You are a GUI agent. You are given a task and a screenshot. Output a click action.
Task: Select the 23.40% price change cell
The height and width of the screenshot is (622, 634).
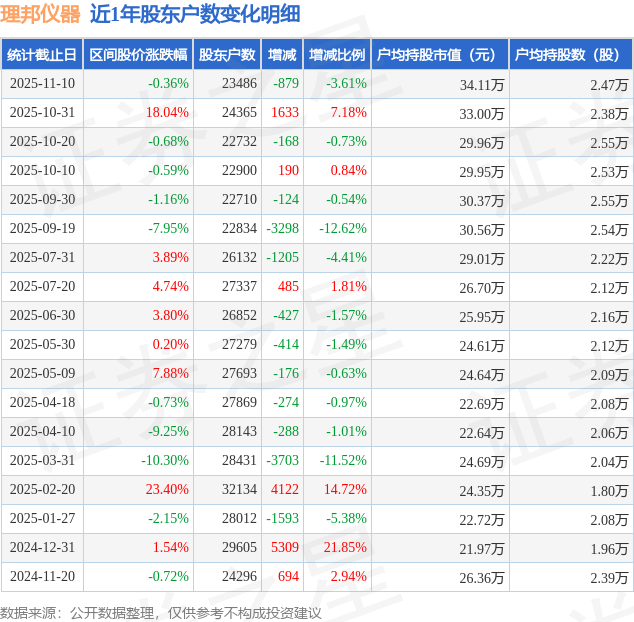pos(167,490)
